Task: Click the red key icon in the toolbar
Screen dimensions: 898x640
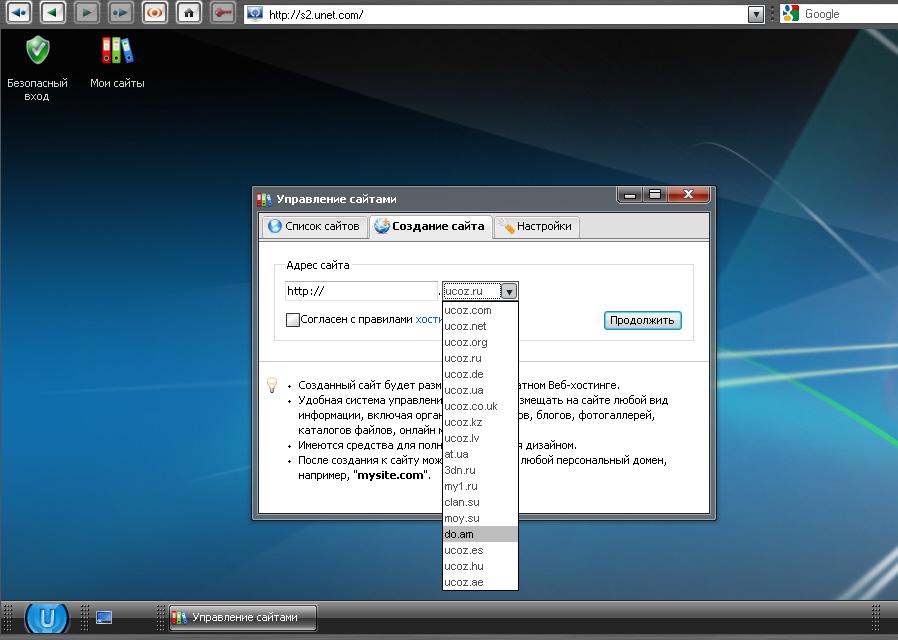Action: [x=223, y=13]
